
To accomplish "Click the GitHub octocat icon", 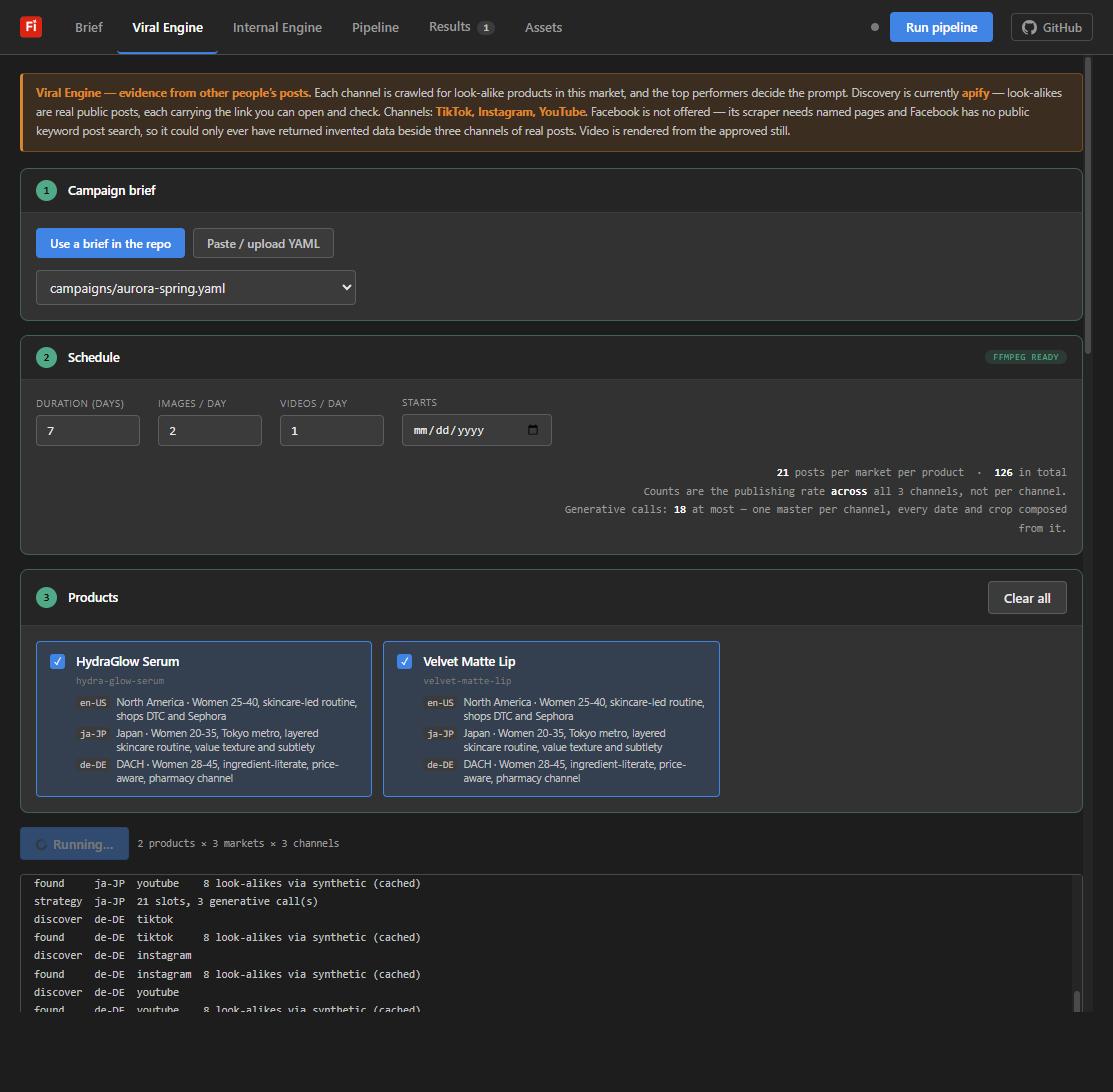I will coord(1029,28).
